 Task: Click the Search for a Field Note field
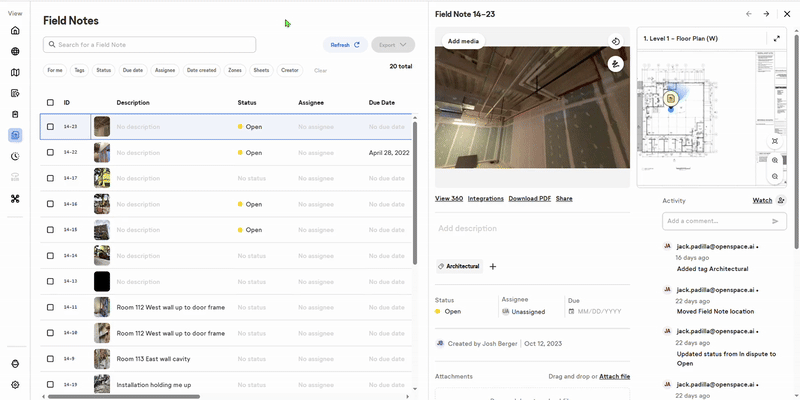tap(149, 44)
